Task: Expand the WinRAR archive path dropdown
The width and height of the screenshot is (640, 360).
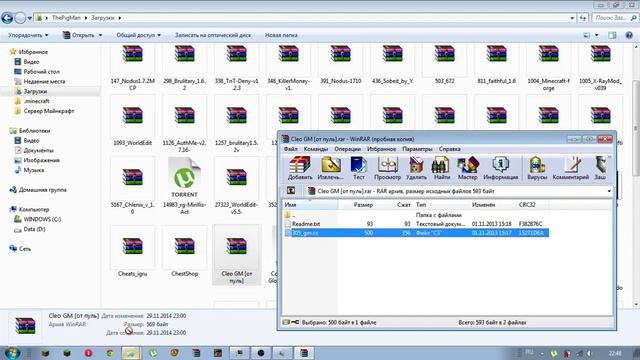Action: (x=609, y=191)
